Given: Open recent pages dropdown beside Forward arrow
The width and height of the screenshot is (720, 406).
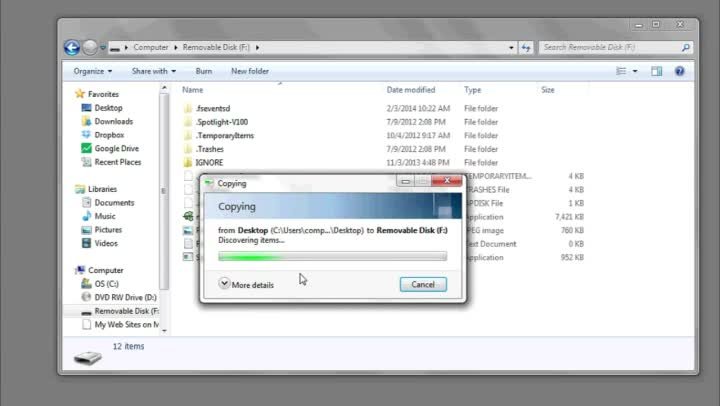Looking at the screenshot, I should [x=103, y=47].
